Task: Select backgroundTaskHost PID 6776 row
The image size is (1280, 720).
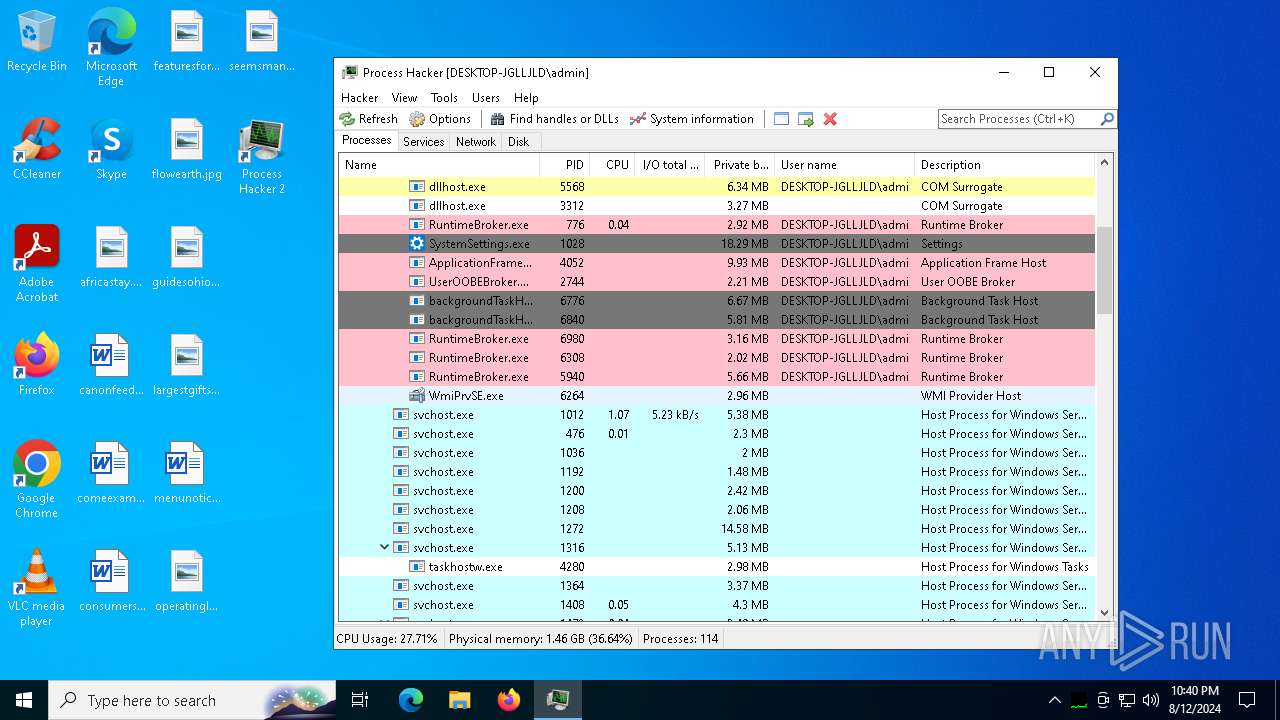Action: tap(717, 301)
